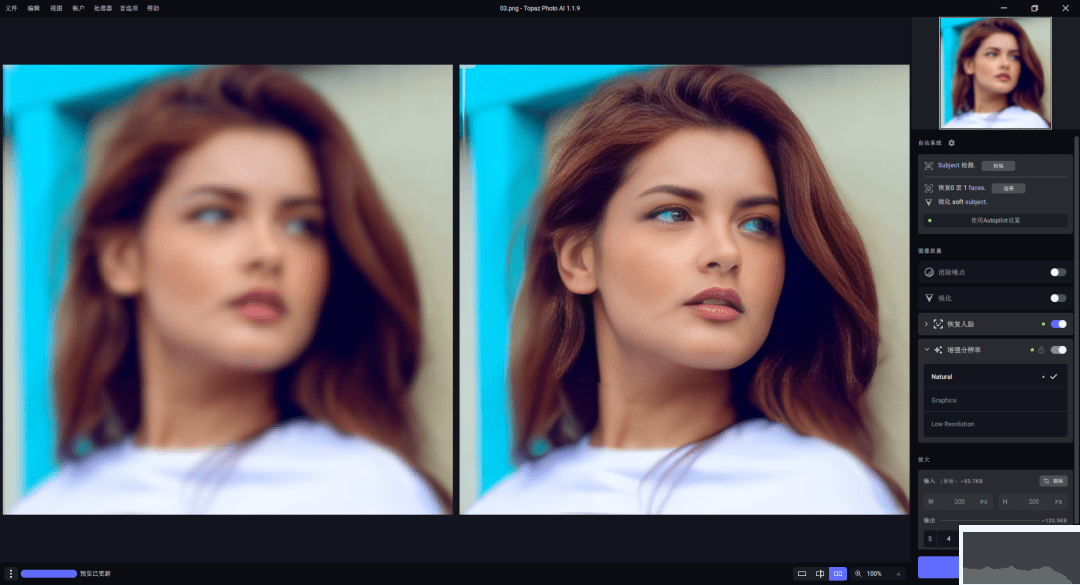
Task: Open the 处理器 (Processor) menu
Action: 103,8
